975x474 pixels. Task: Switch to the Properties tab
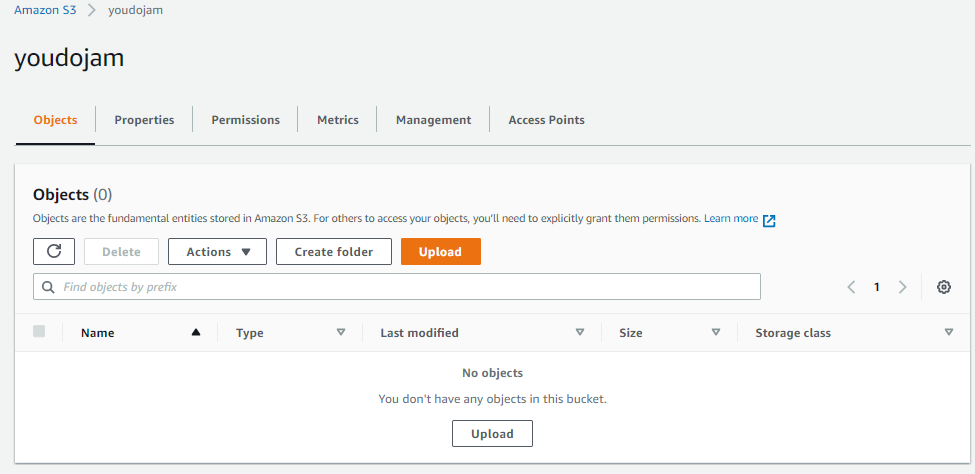coord(144,120)
